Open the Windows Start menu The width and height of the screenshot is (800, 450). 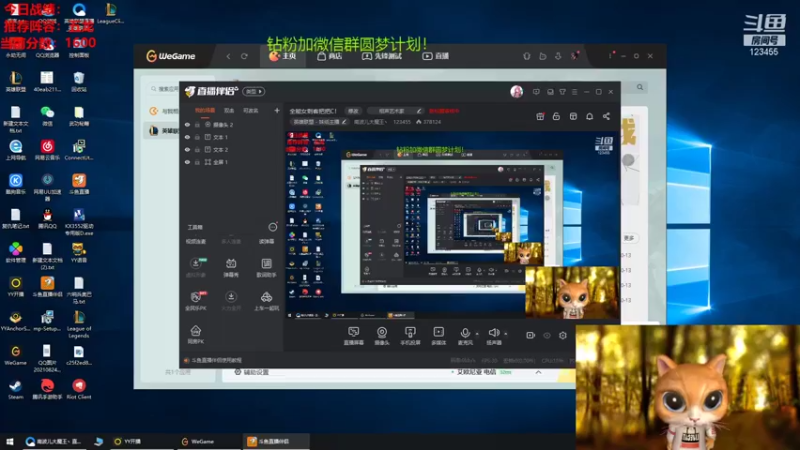click(x=9, y=442)
